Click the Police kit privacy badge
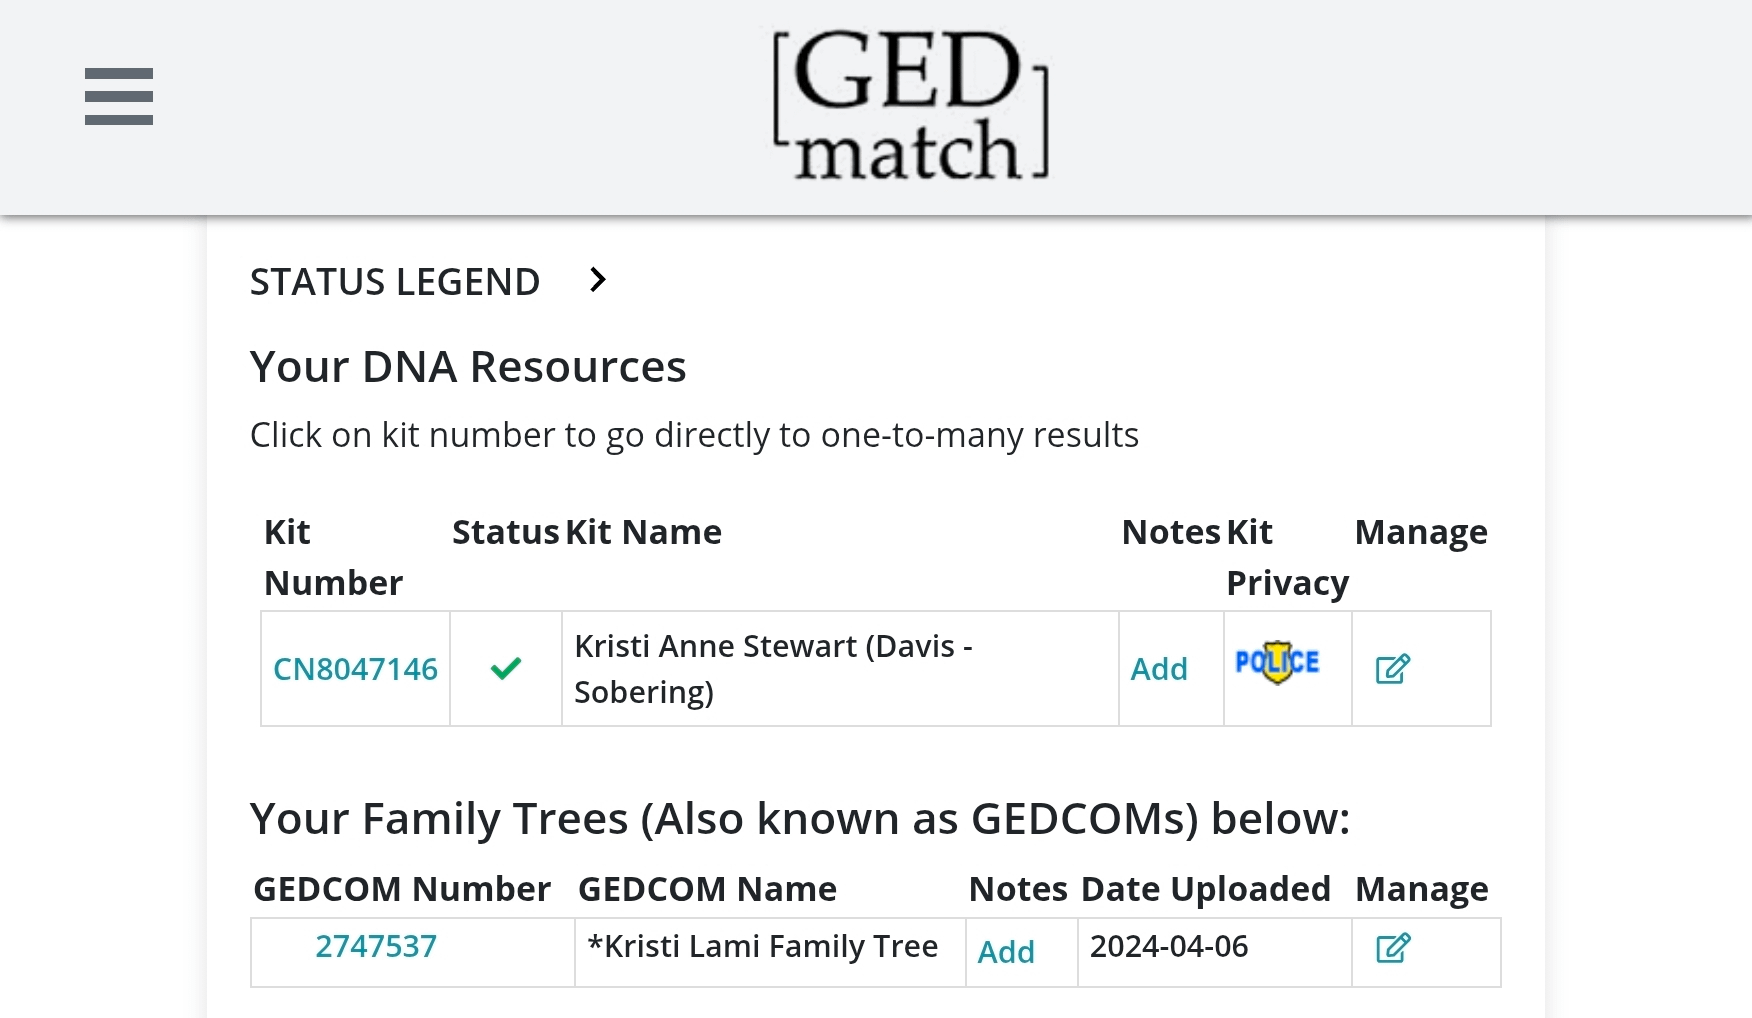Image resolution: width=1752 pixels, height=1018 pixels. tap(1277, 662)
